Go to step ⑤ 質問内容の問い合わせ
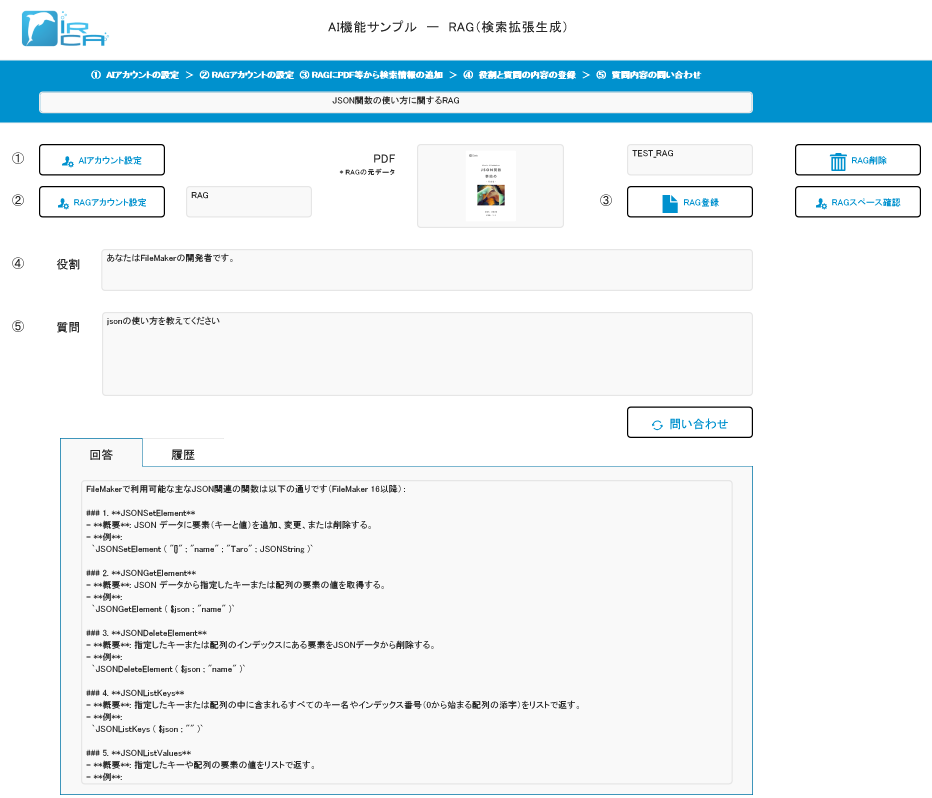This screenshot has height=798, width=932. tap(648, 75)
